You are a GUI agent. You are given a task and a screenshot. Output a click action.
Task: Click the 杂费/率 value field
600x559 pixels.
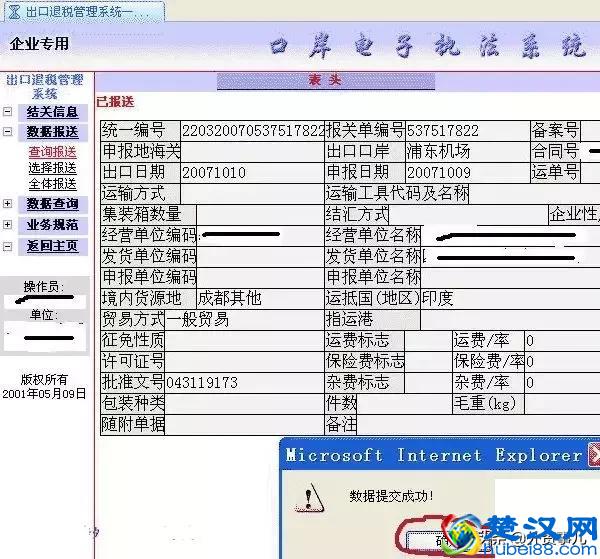[562, 383]
